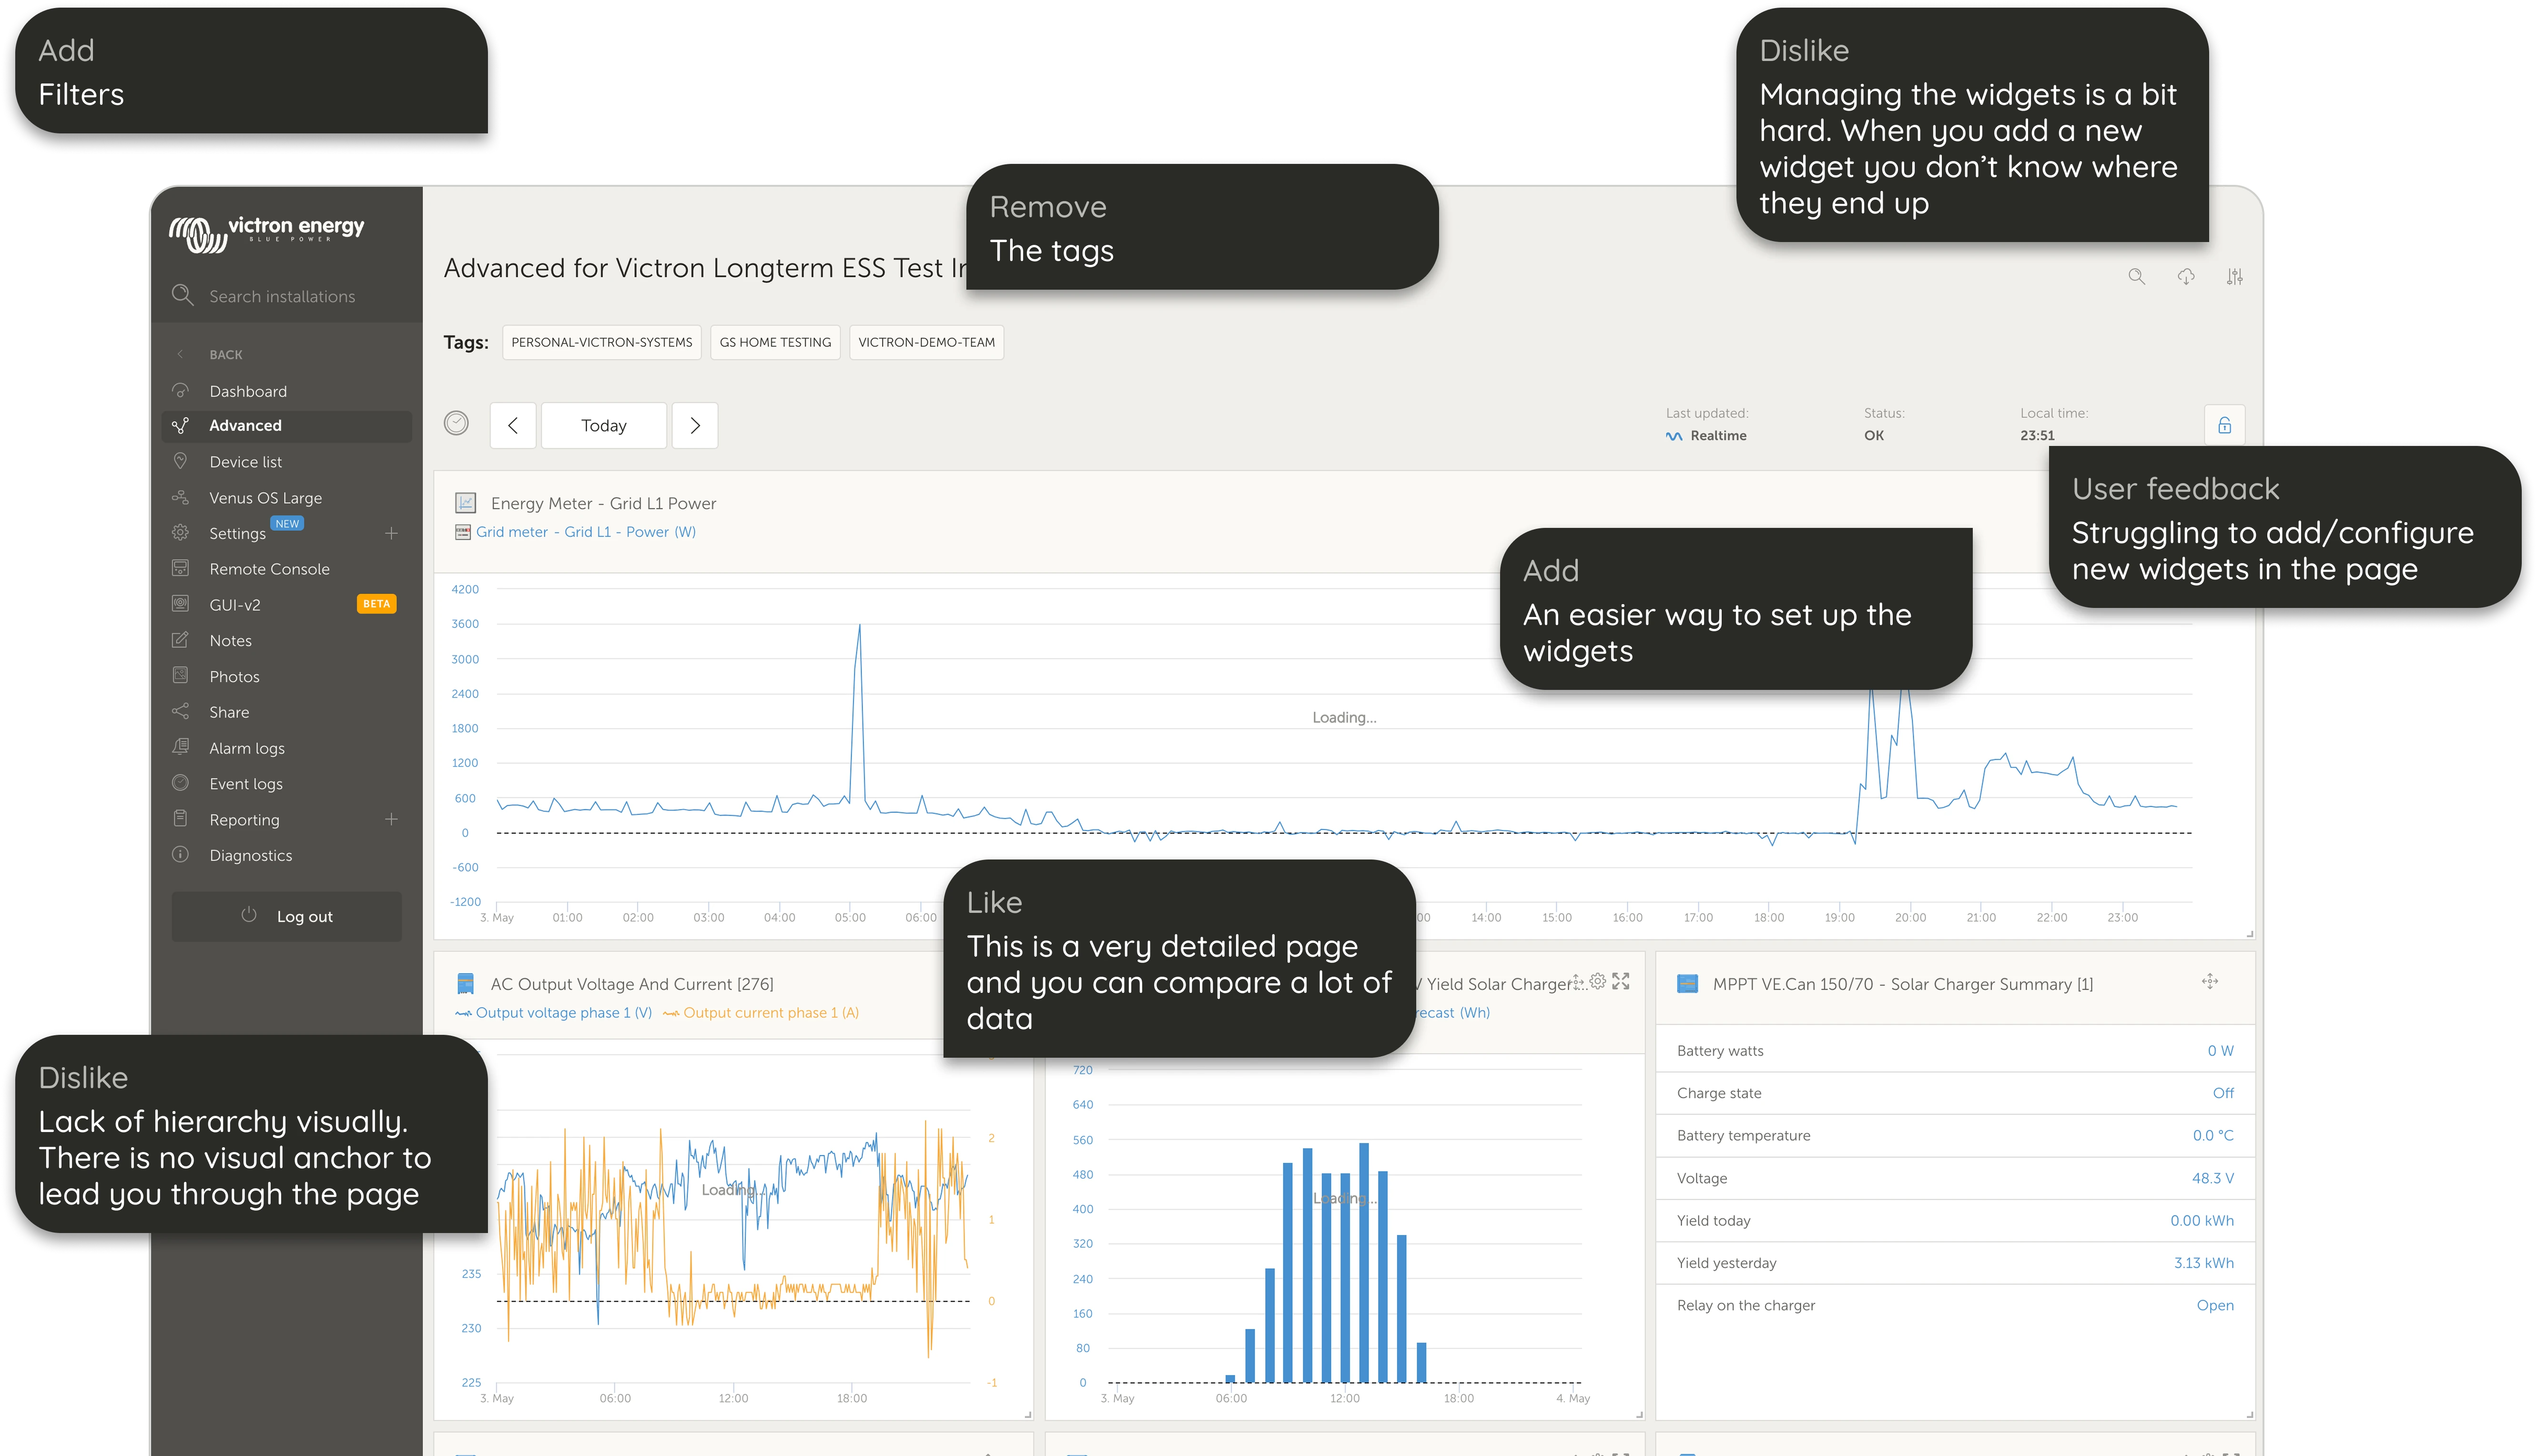Expand Solar Charger Yield widget to fullscreen
Screen dimensions: 2537x1456
1621,981
